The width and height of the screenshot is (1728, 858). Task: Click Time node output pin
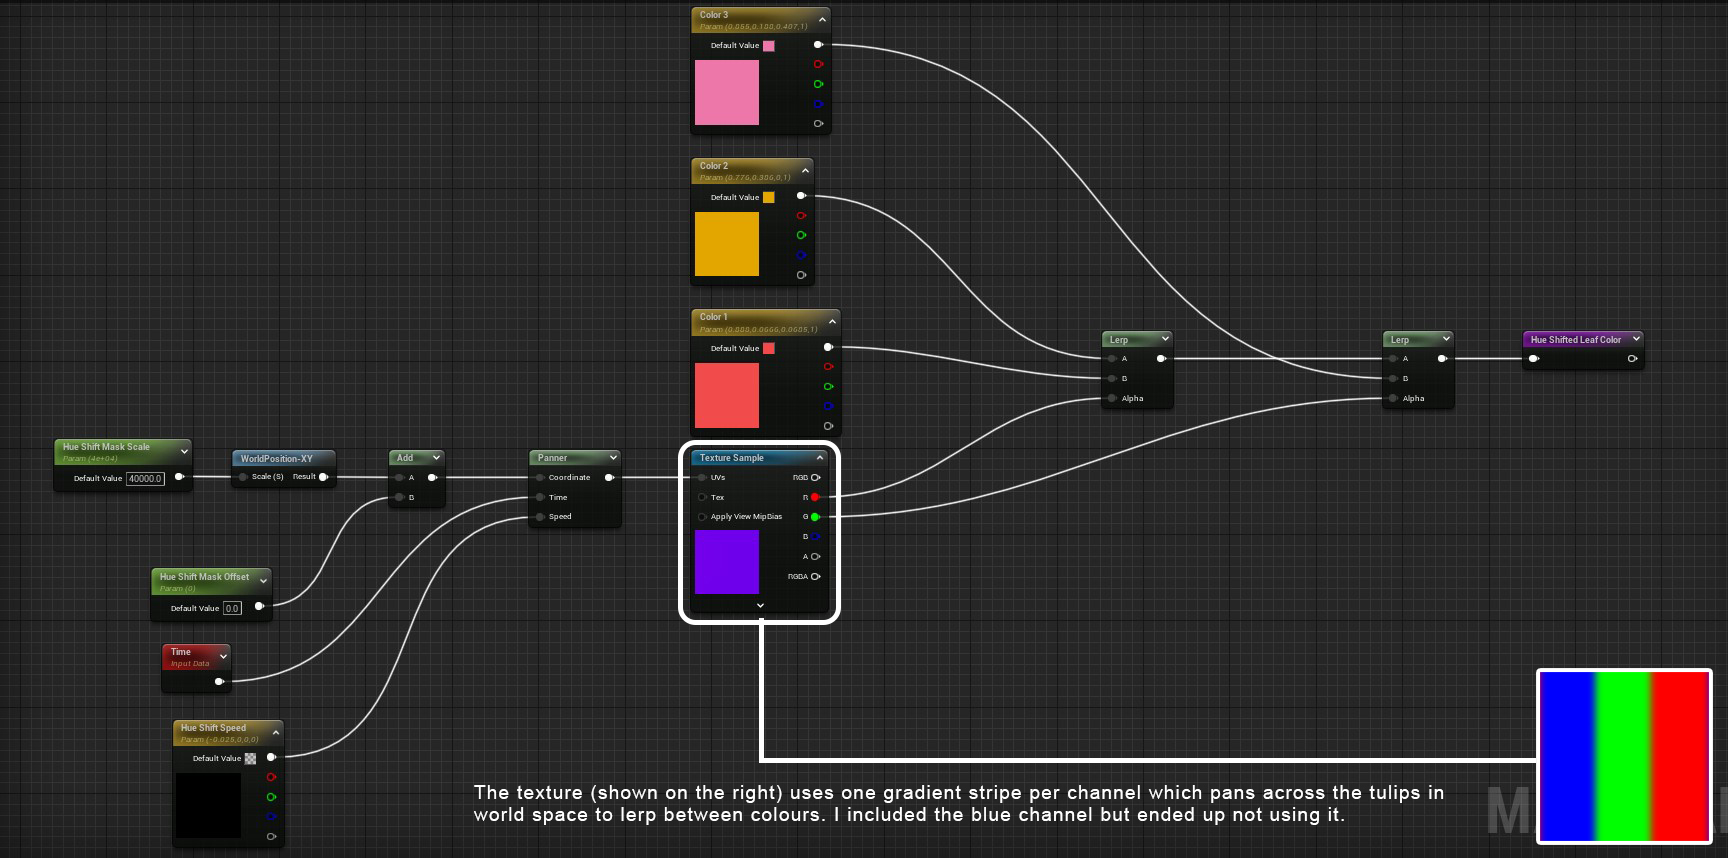219,682
